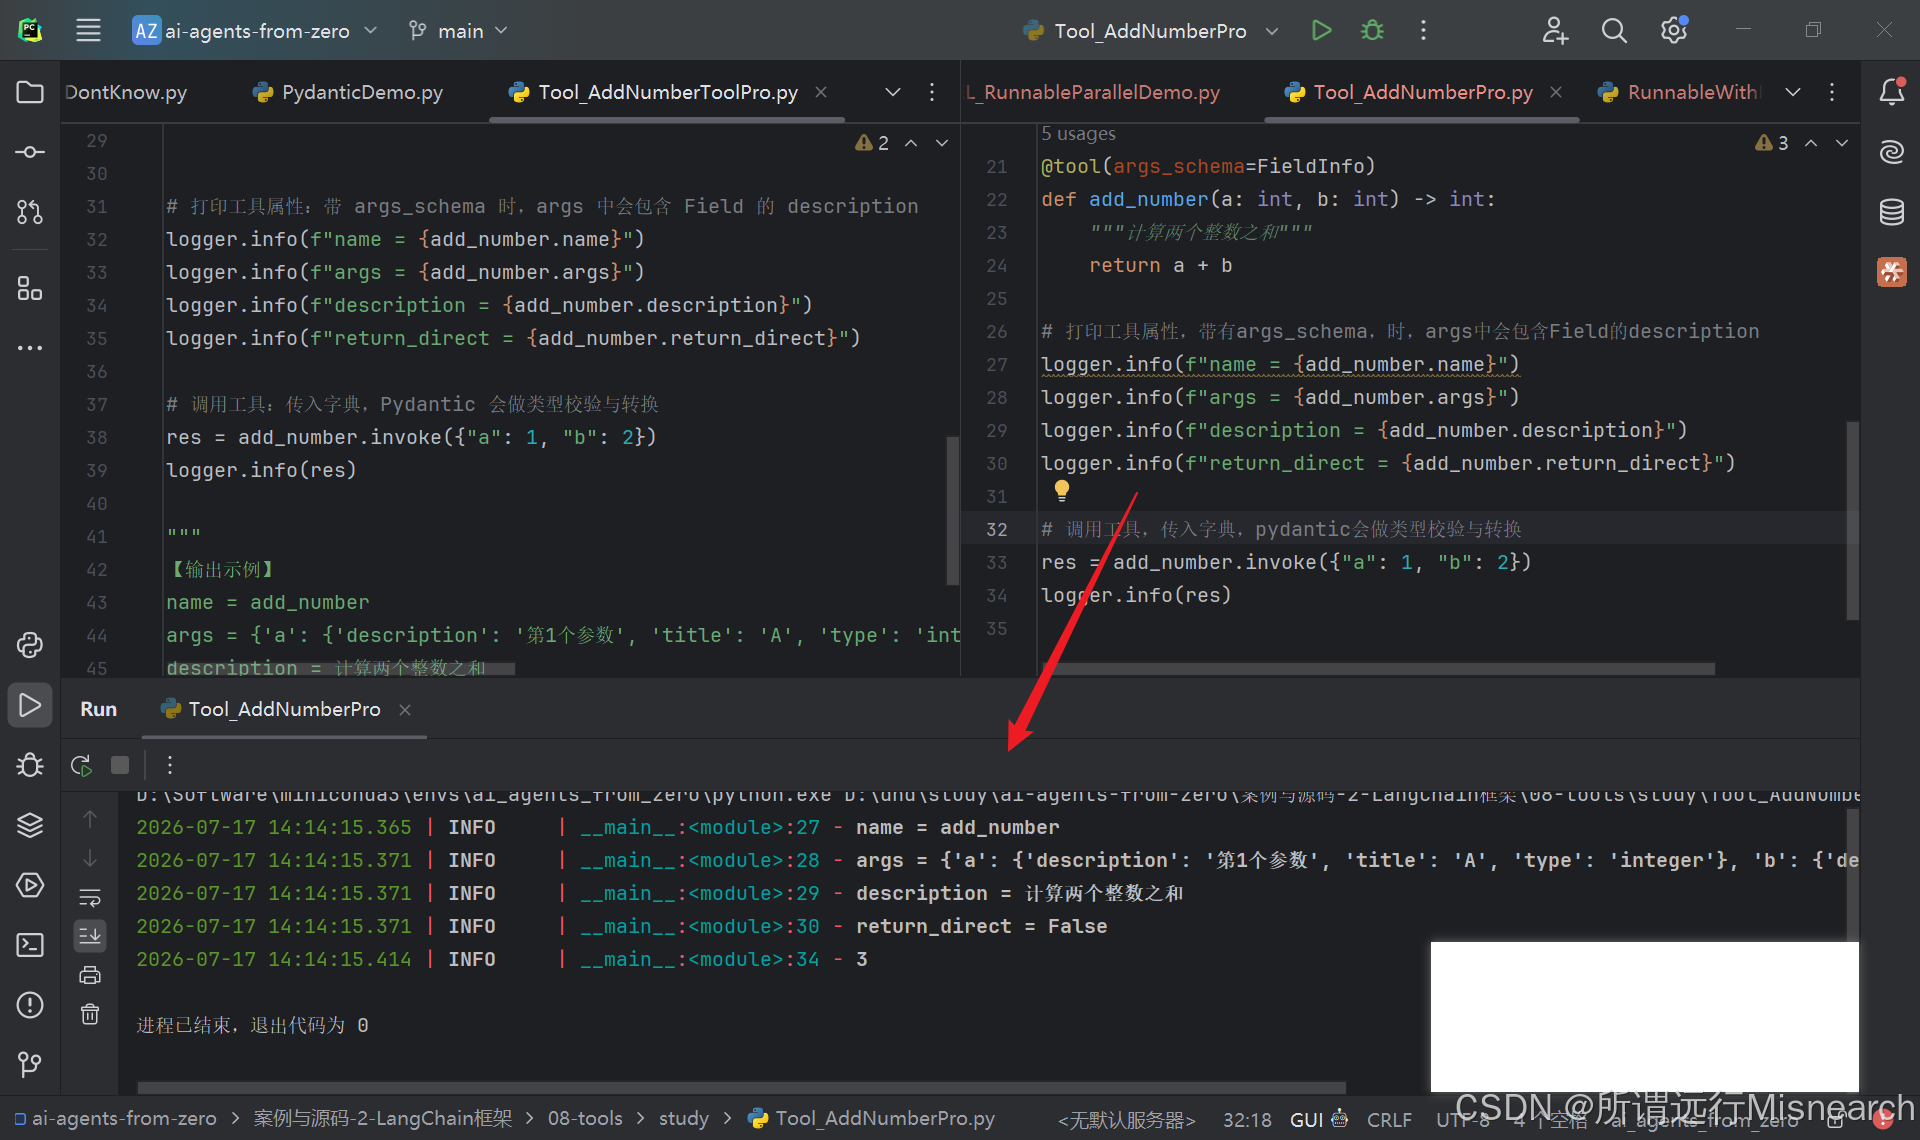Open the Python Console tool window
This screenshot has height=1140, width=1920.
coord(30,645)
